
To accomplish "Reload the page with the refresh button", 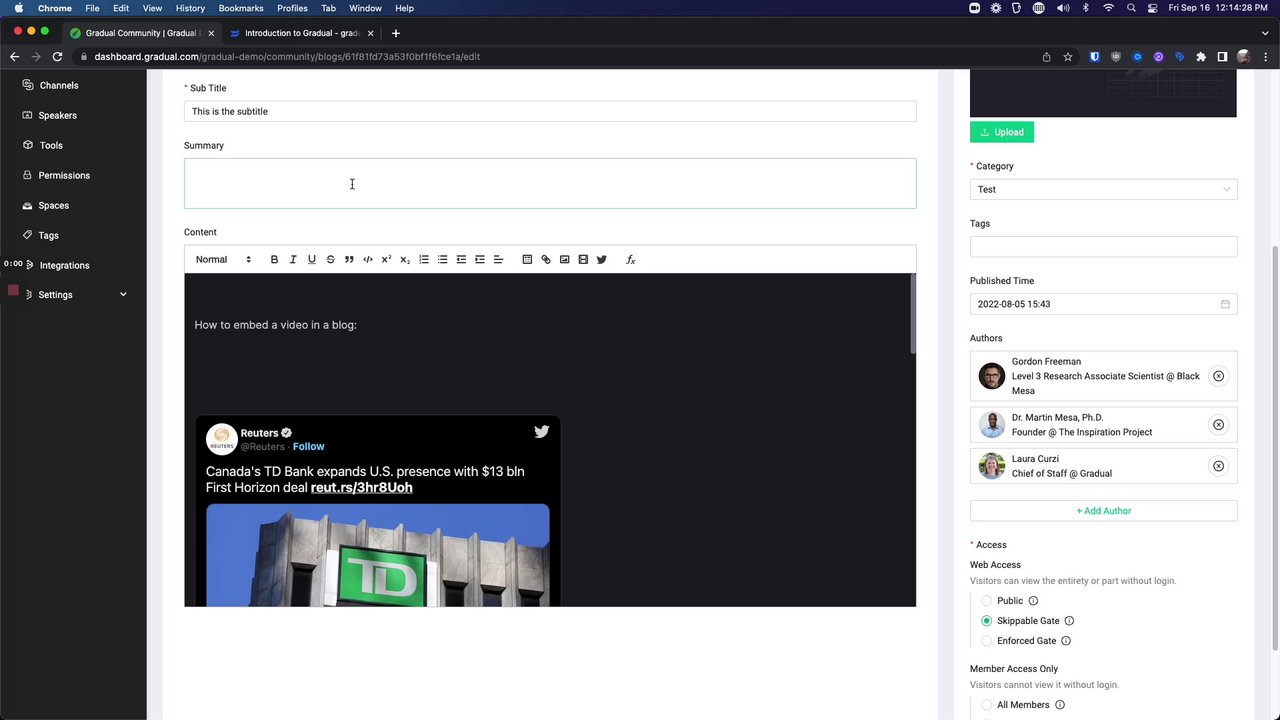I will pyautogui.click(x=57, y=57).
